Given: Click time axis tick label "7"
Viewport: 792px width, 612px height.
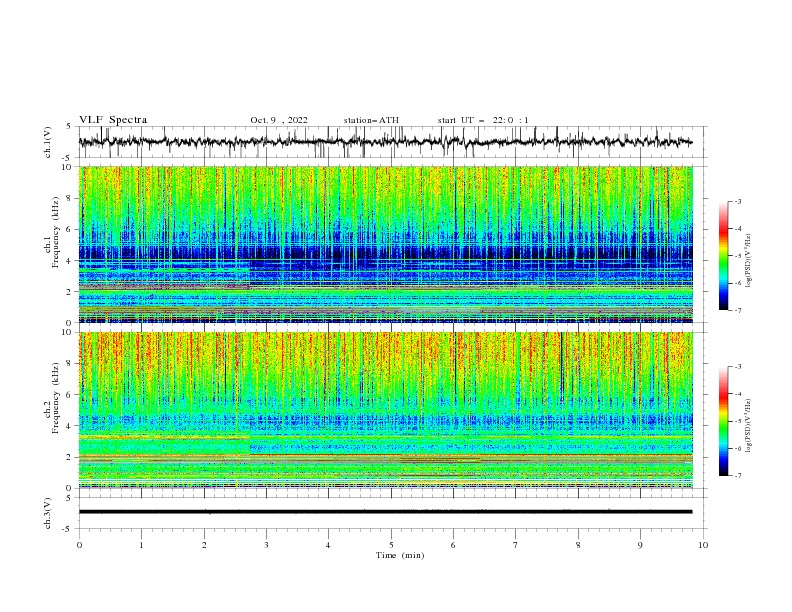Looking at the screenshot, I should coord(516,545).
